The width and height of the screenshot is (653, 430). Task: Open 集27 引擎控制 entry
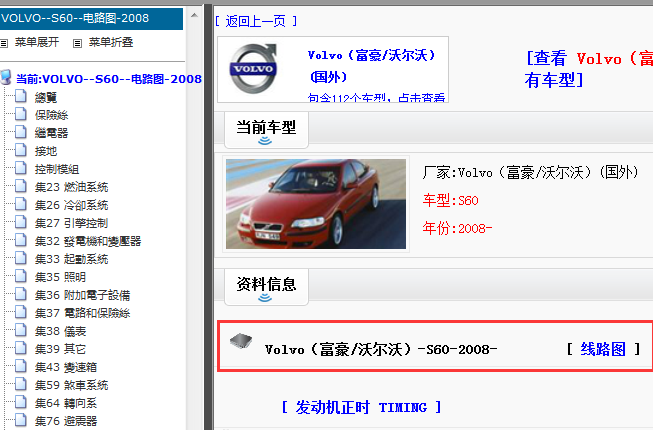click(x=72, y=223)
